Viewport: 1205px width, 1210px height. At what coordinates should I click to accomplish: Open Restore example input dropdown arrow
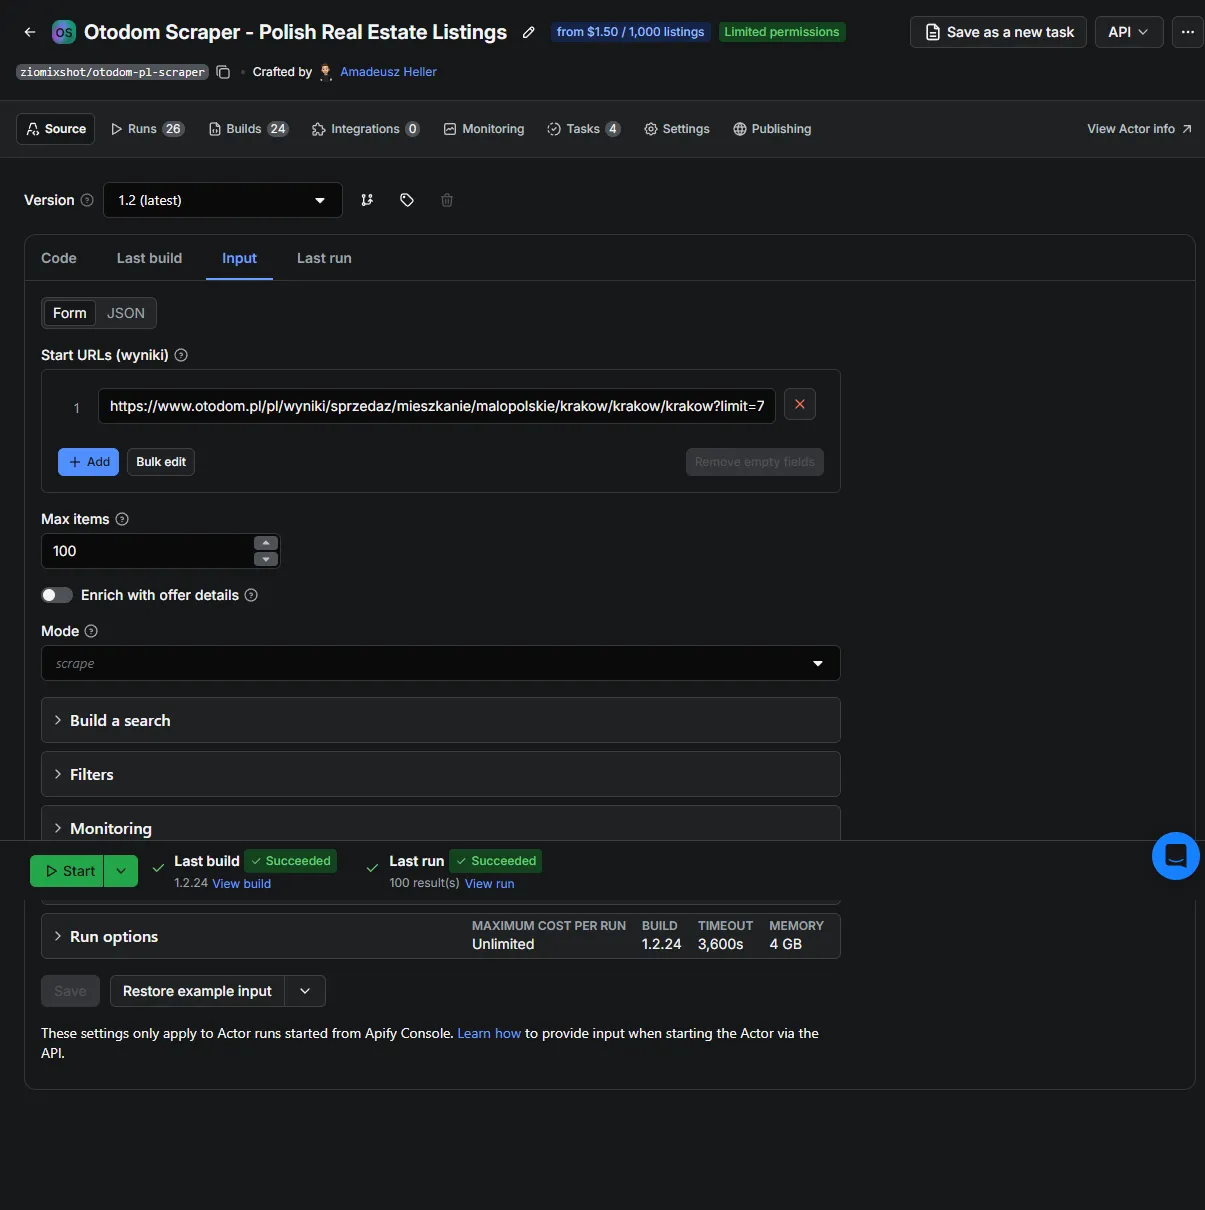(x=305, y=991)
